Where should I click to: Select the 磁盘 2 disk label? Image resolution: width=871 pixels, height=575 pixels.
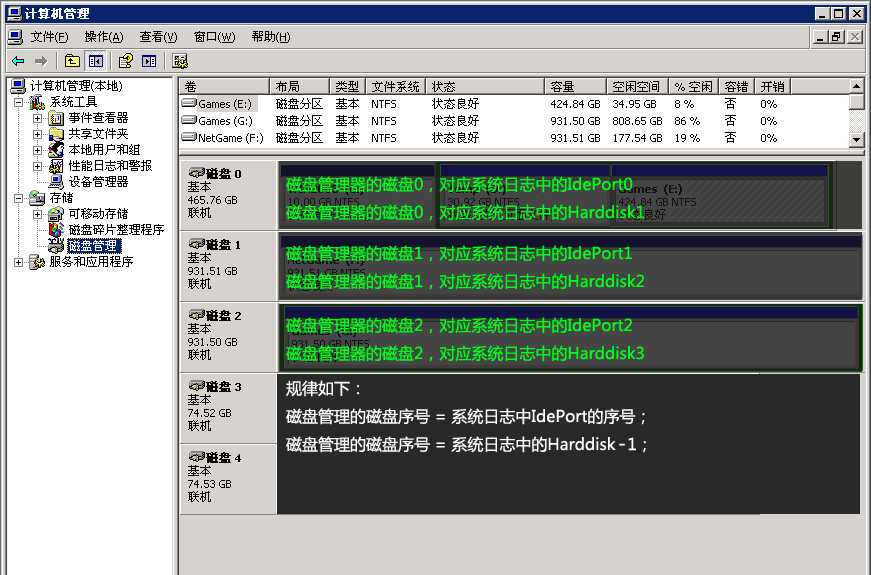(228, 337)
